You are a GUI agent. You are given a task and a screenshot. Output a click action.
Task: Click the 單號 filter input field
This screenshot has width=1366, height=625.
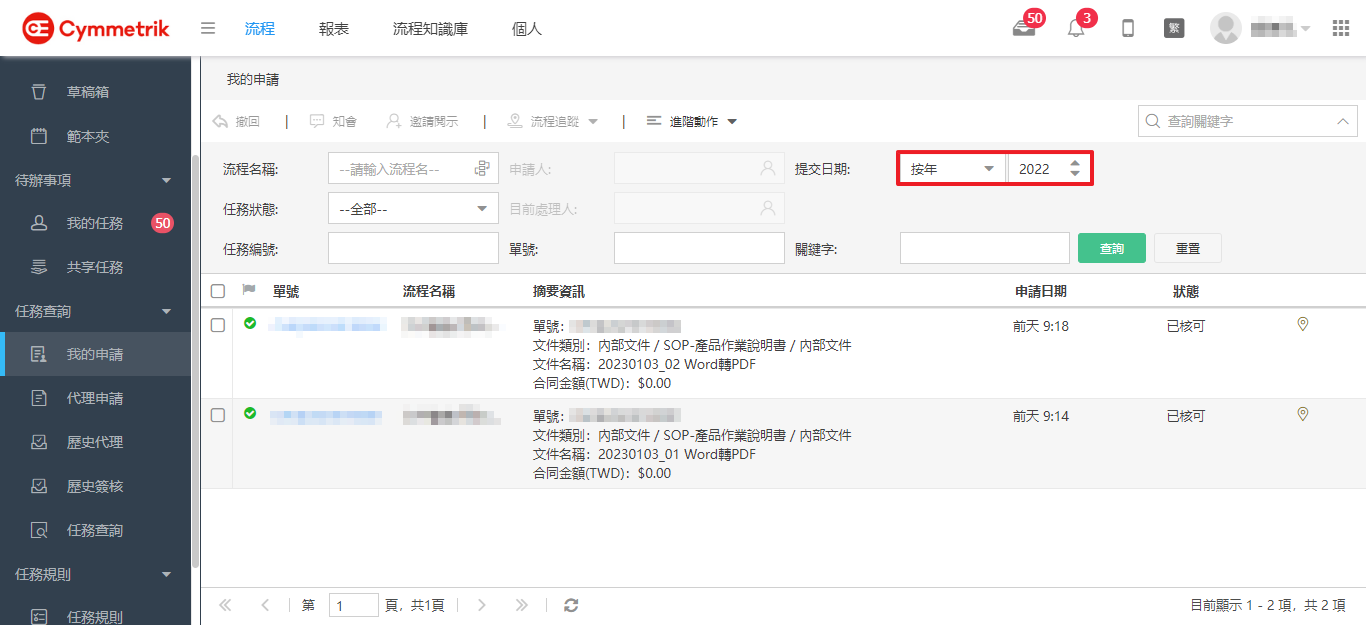(699, 248)
